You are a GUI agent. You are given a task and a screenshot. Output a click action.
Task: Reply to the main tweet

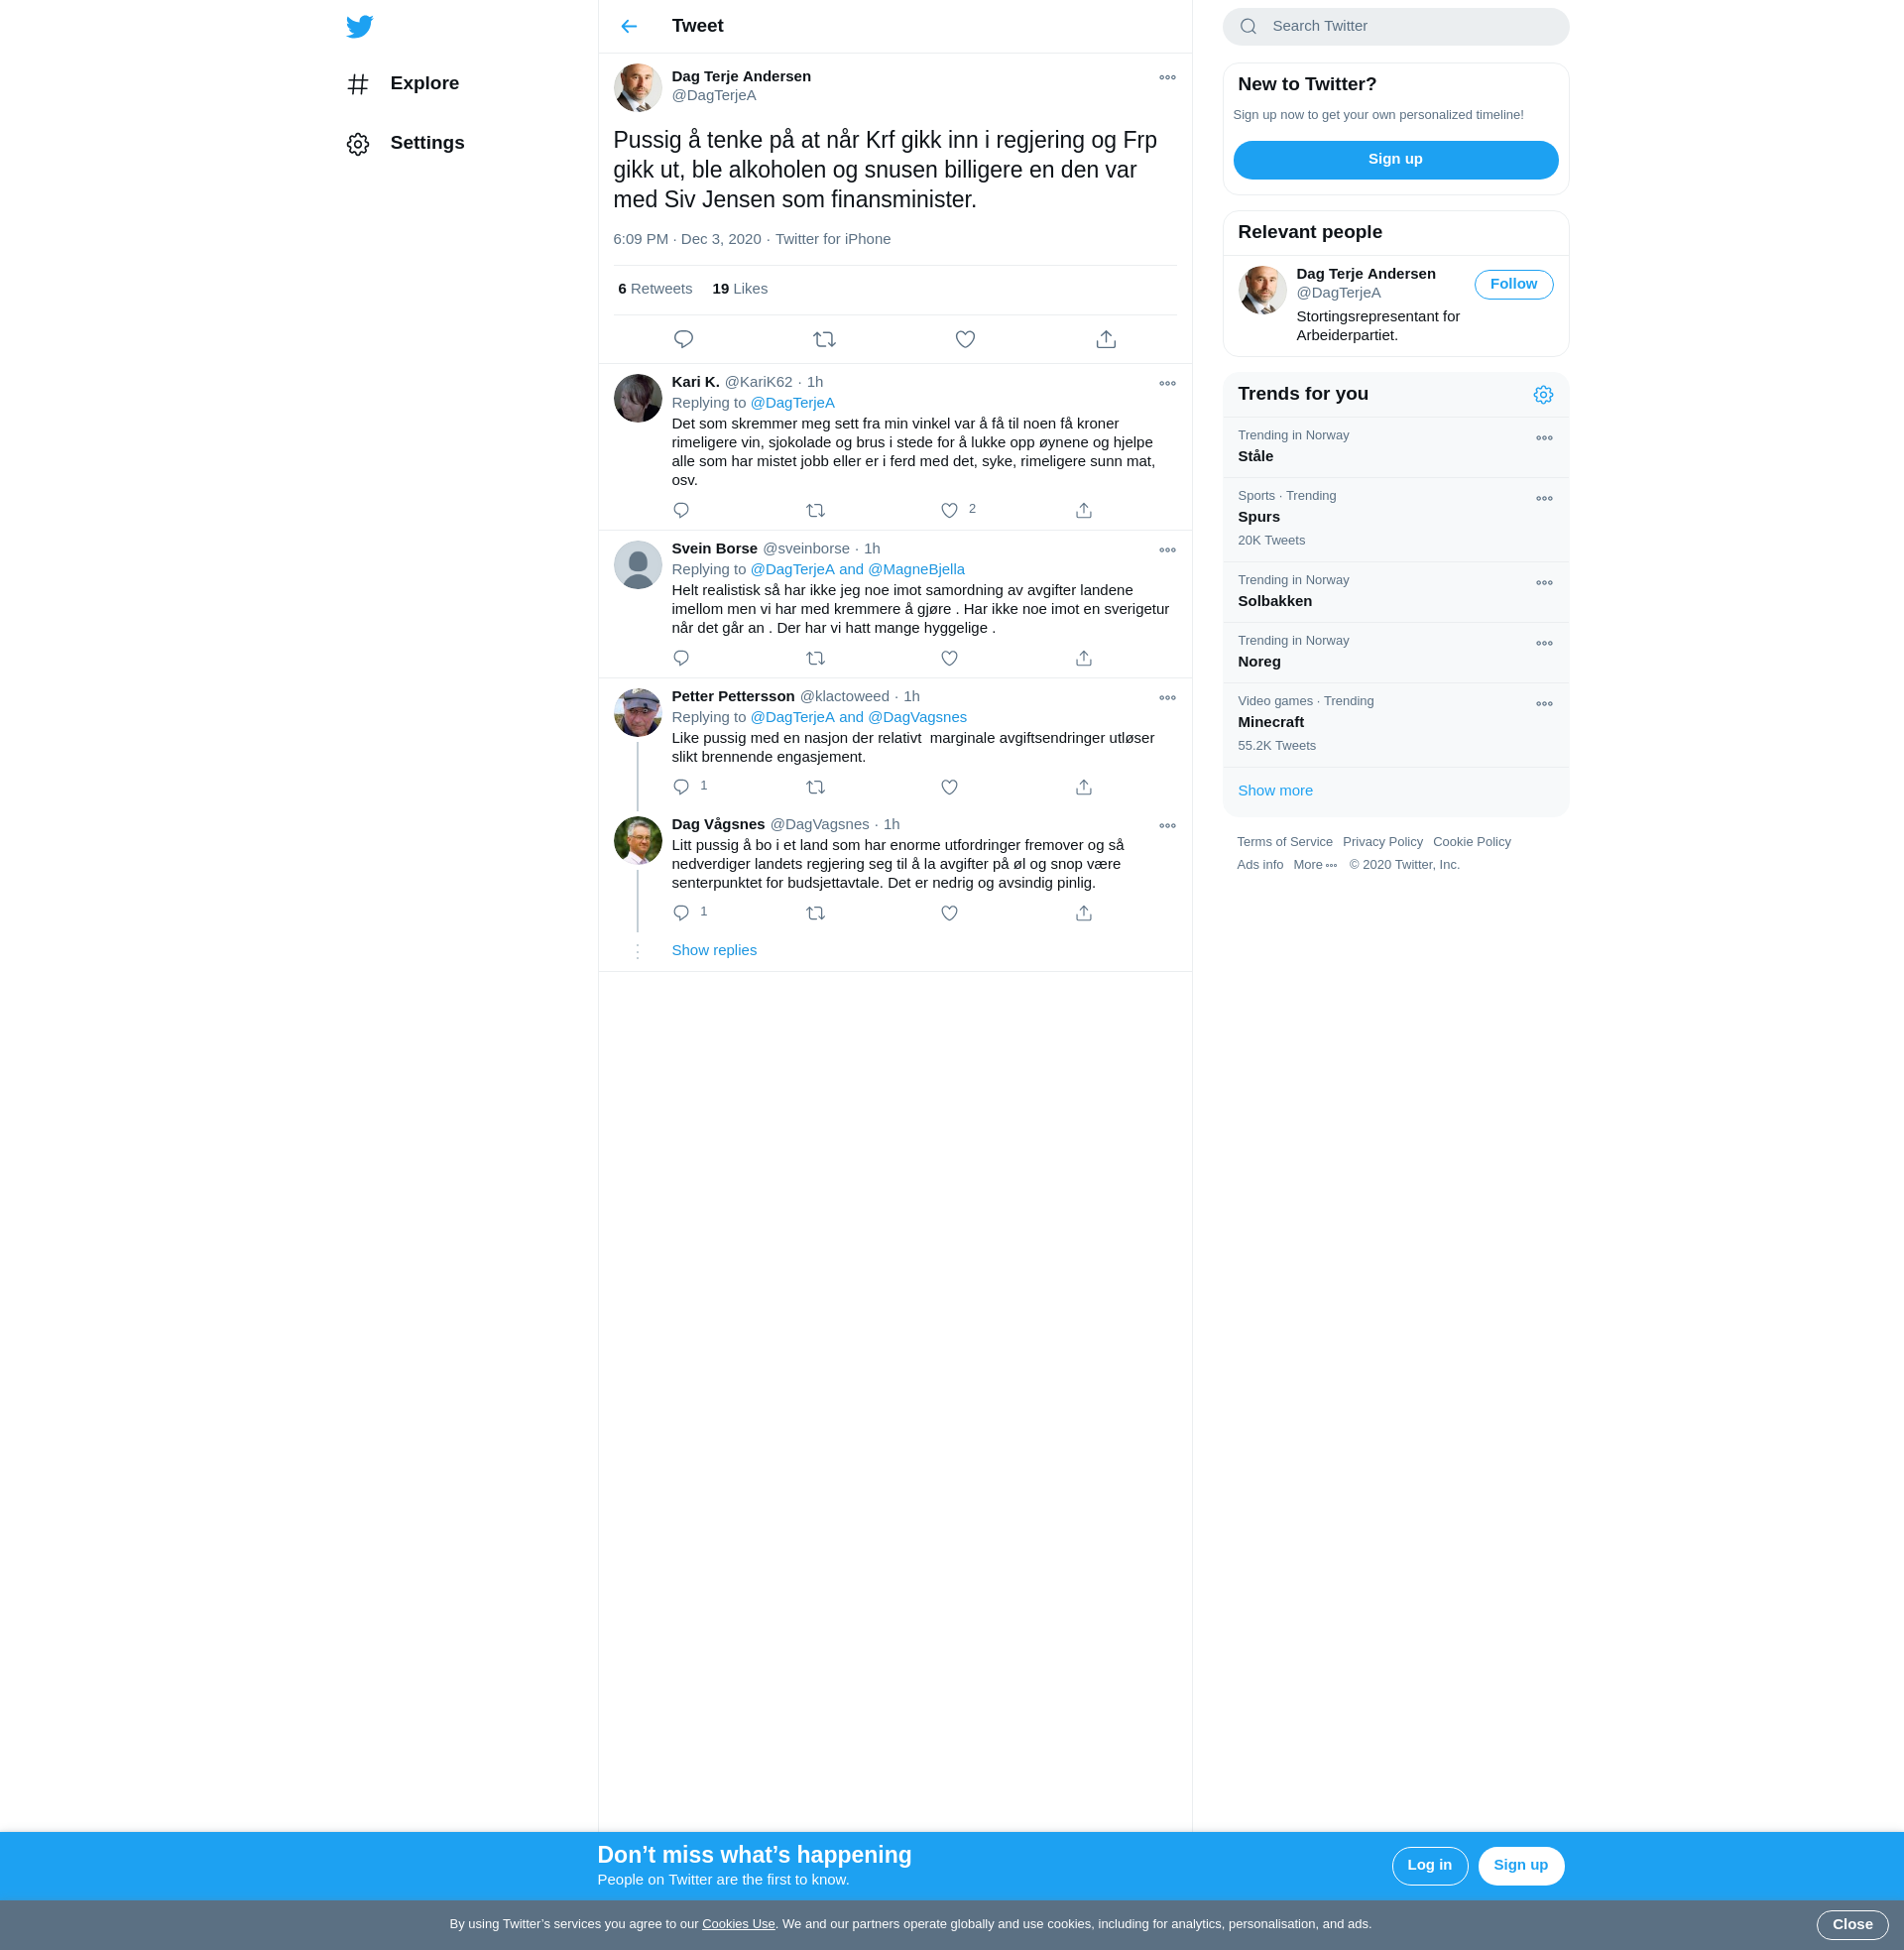pyautogui.click(x=684, y=339)
